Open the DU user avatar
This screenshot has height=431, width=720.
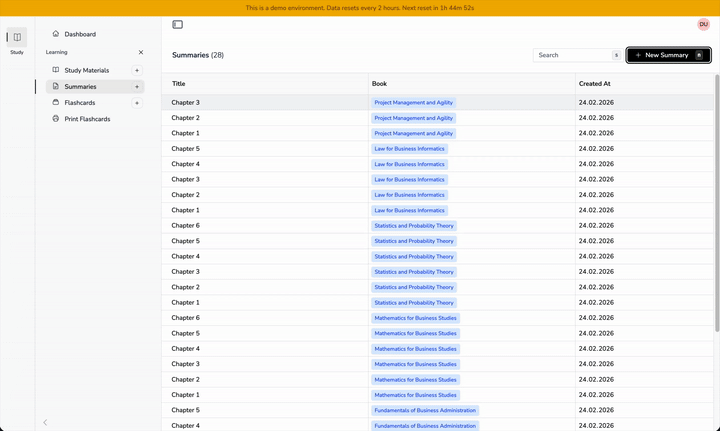703,24
